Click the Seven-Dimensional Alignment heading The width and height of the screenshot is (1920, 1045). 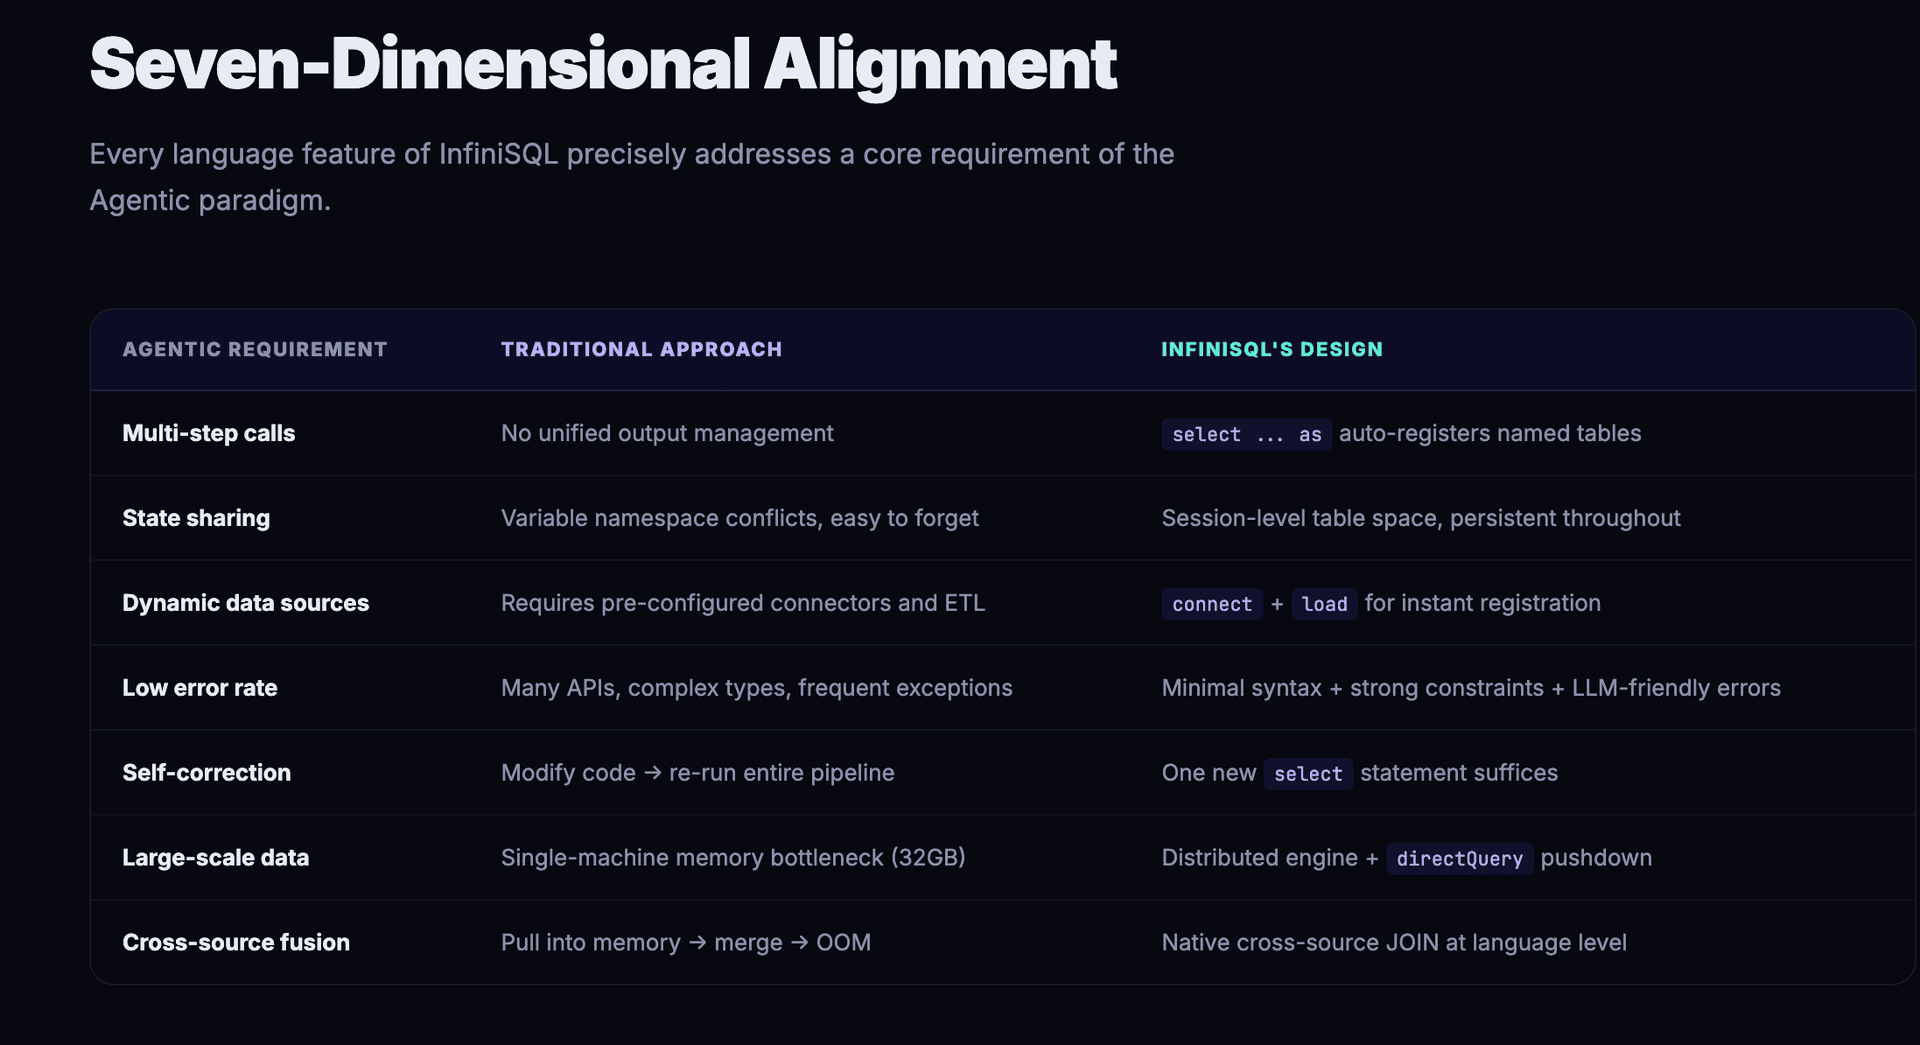coord(602,63)
